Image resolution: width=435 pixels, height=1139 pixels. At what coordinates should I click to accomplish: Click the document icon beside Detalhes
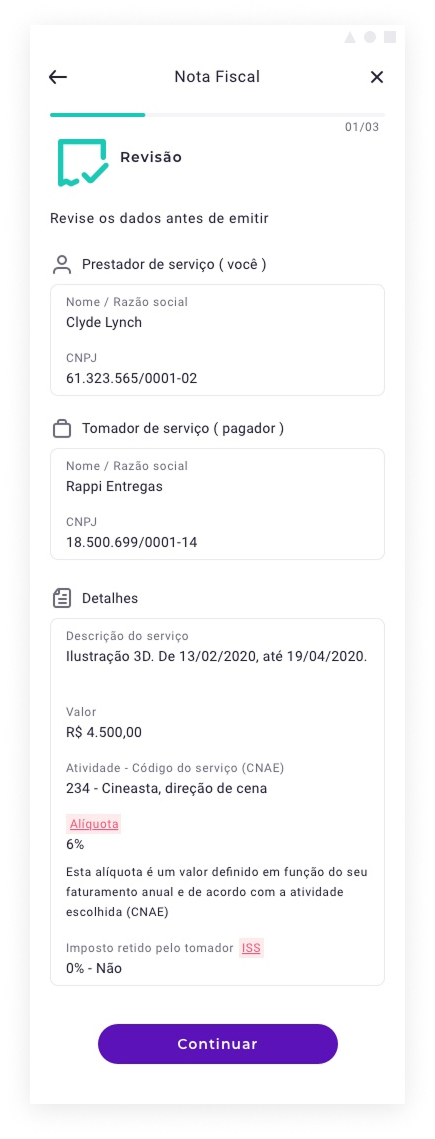(62, 599)
